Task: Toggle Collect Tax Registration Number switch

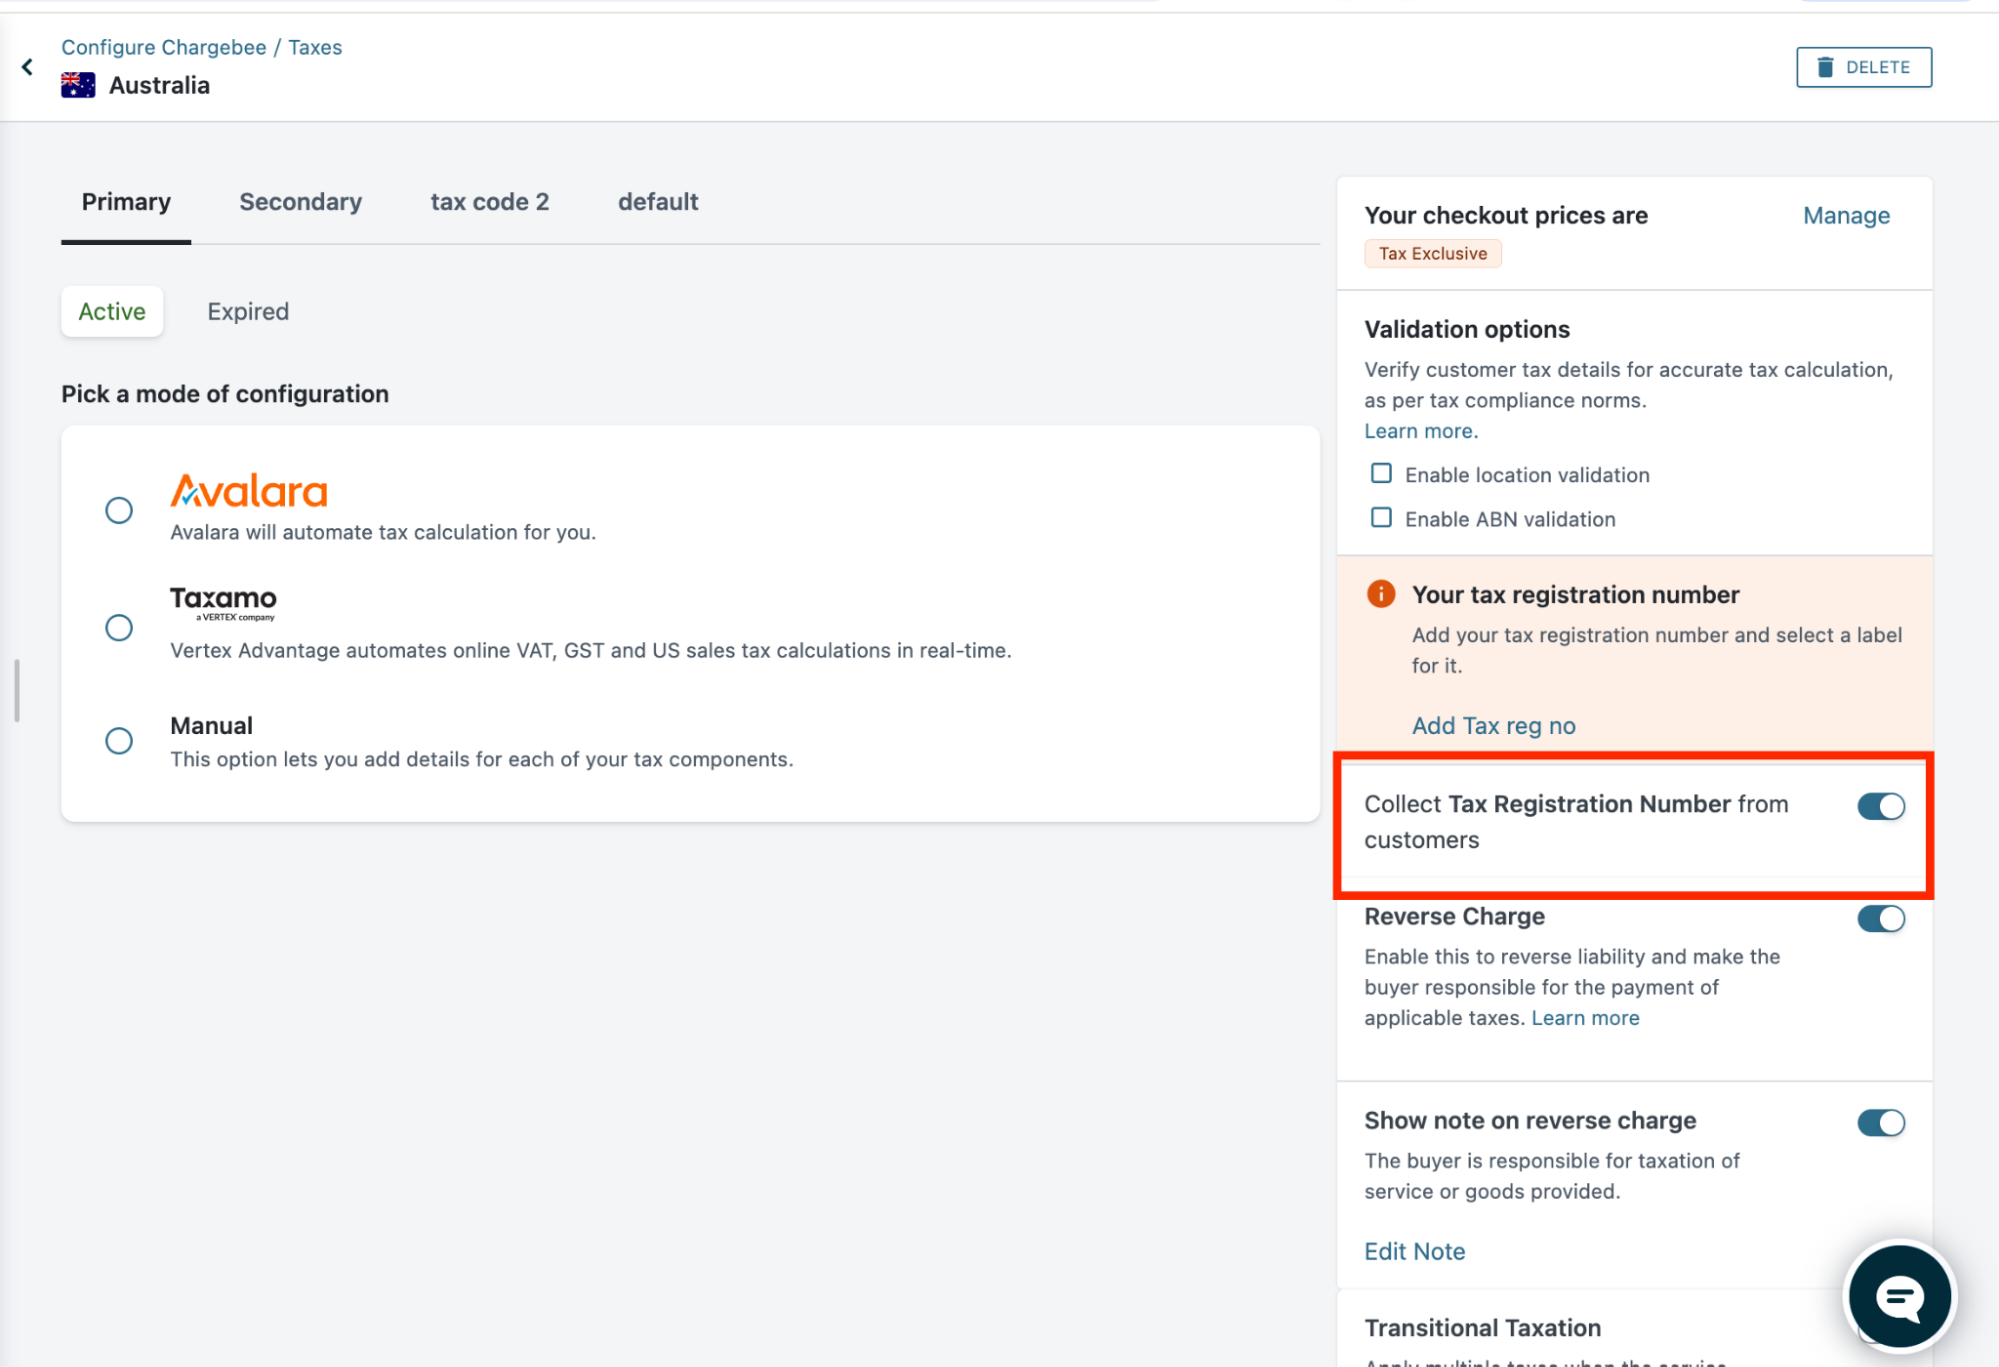Action: (x=1880, y=806)
